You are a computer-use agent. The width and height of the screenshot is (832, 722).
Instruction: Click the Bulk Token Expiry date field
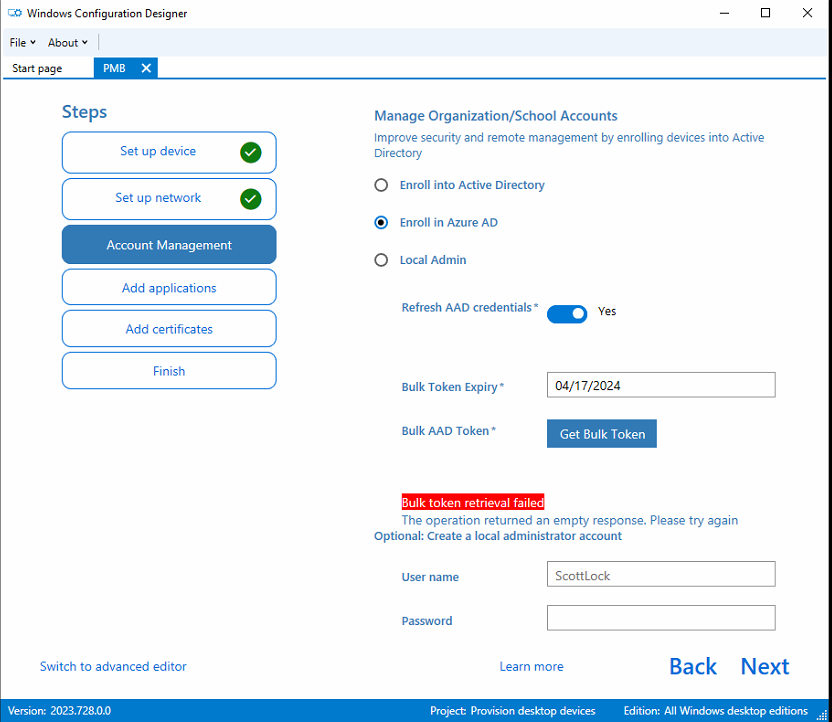click(660, 384)
